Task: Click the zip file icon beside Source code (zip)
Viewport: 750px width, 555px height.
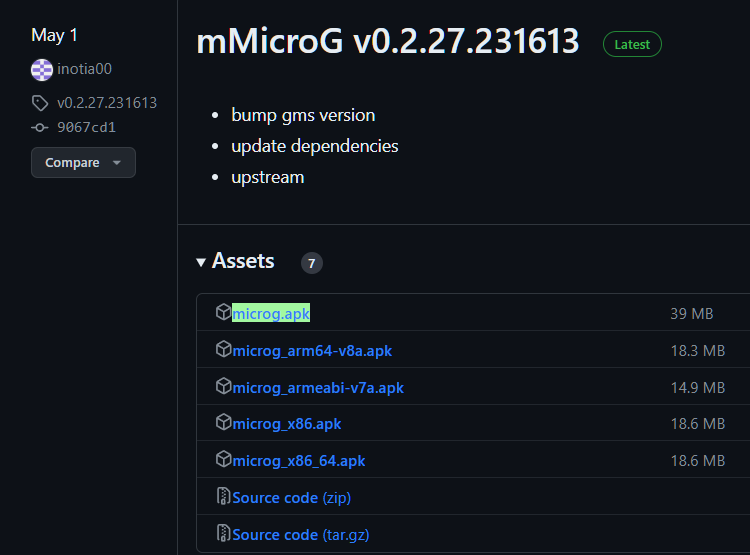Action: [x=223, y=497]
